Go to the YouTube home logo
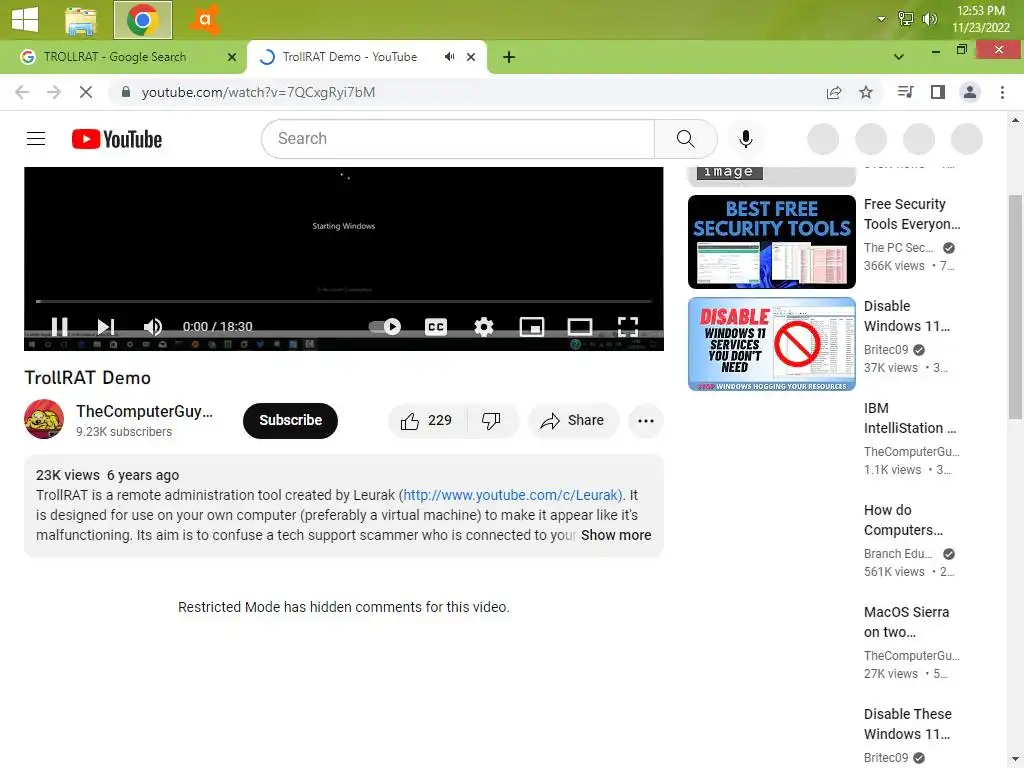The width and height of the screenshot is (1024, 768). (117, 139)
